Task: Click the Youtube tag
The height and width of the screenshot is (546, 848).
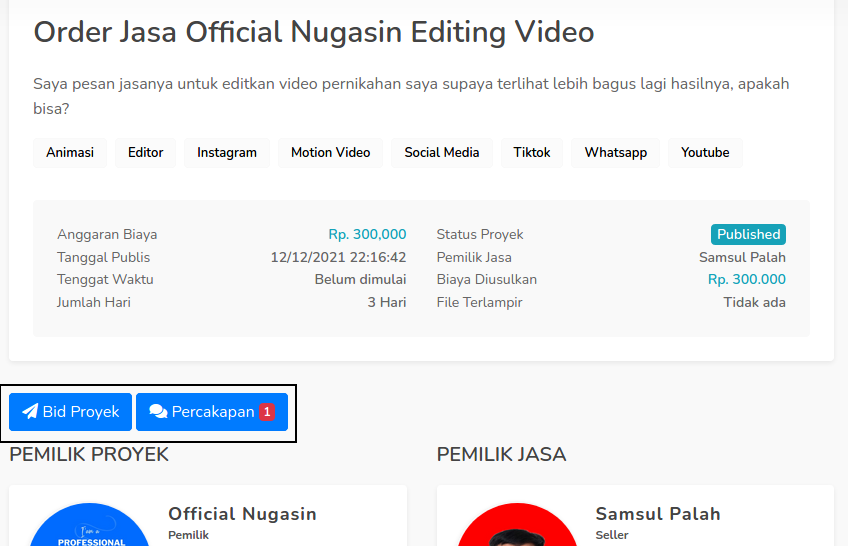Action: pyautogui.click(x=705, y=152)
